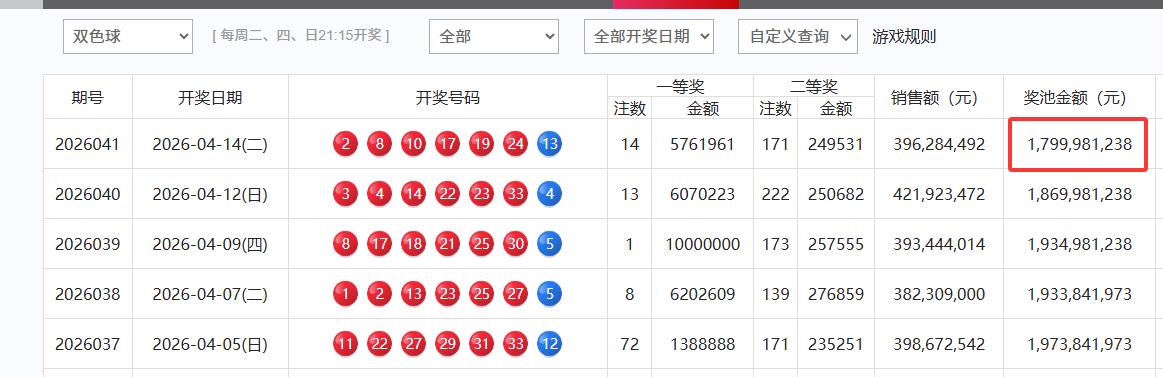Click red ball 2 in issue 2026041
1163x377 pixels.
tap(345, 144)
